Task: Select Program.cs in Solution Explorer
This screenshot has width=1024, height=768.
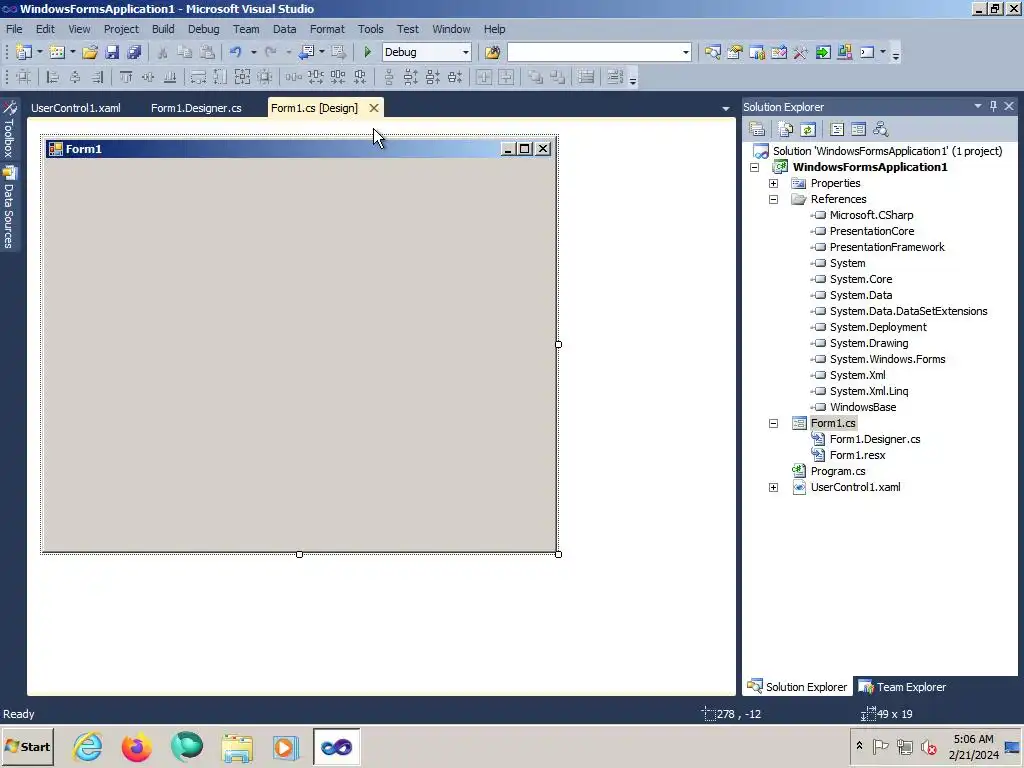Action: click(838, 472)
